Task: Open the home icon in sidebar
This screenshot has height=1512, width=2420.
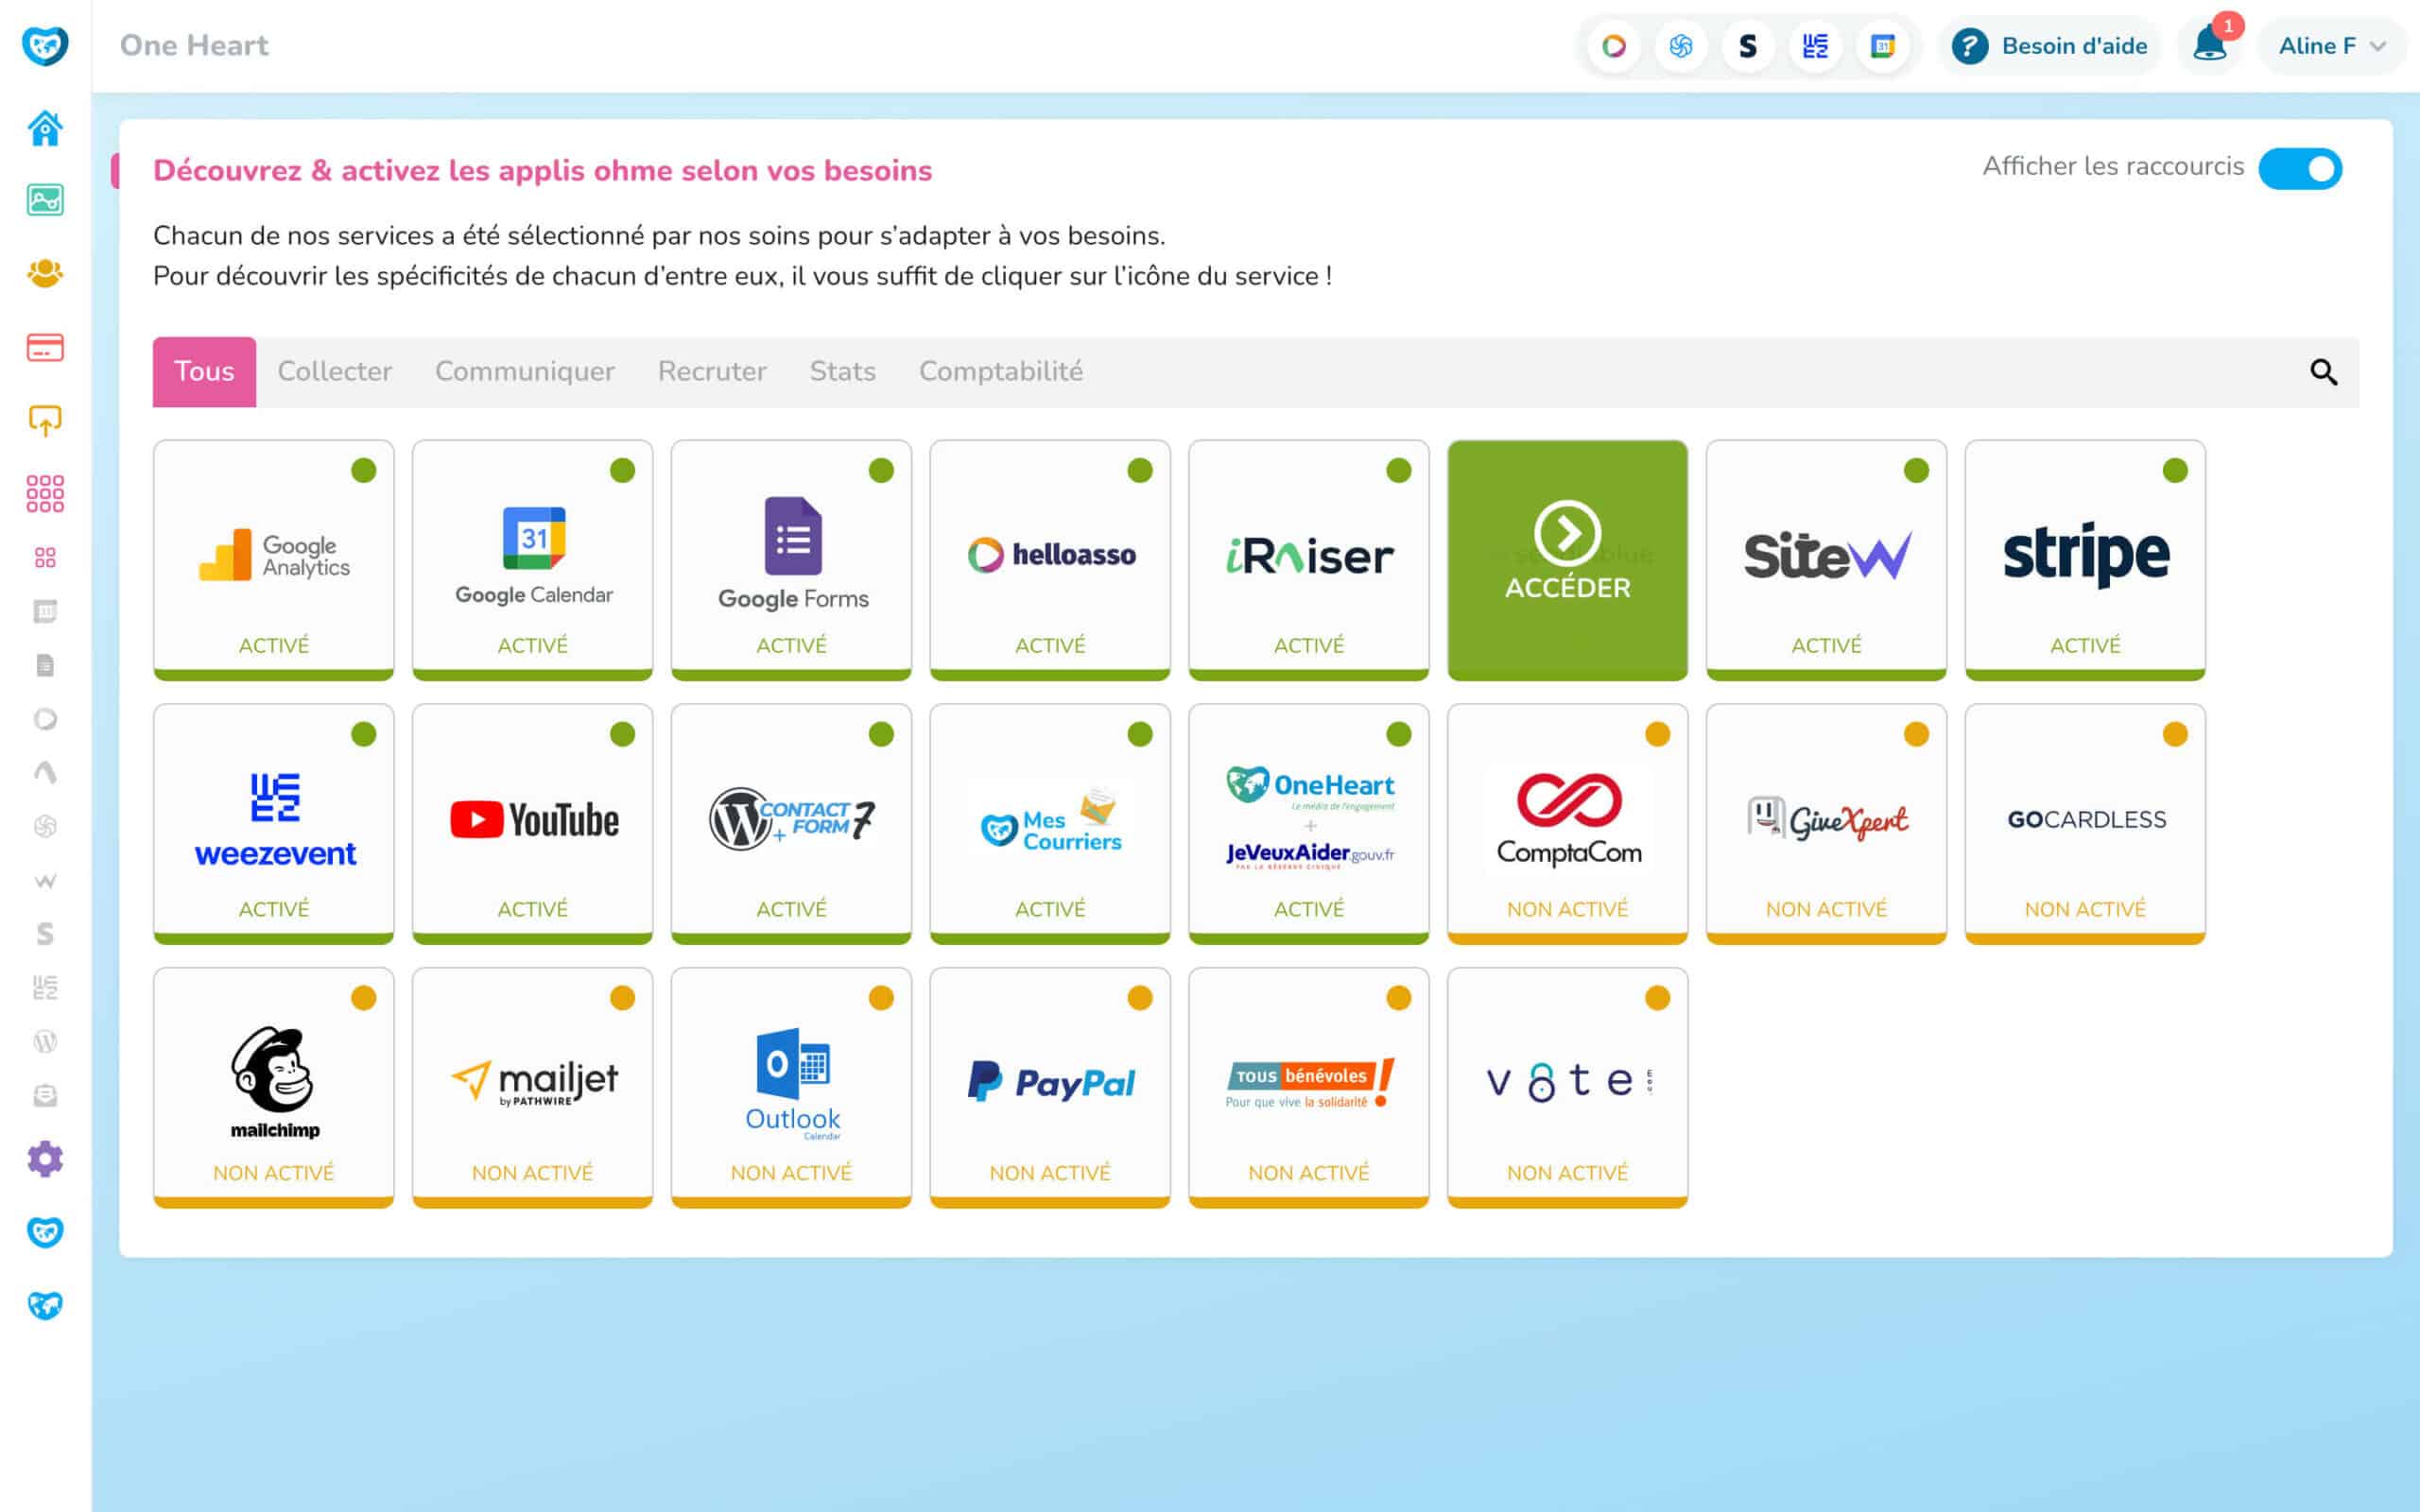Action: 45,128
